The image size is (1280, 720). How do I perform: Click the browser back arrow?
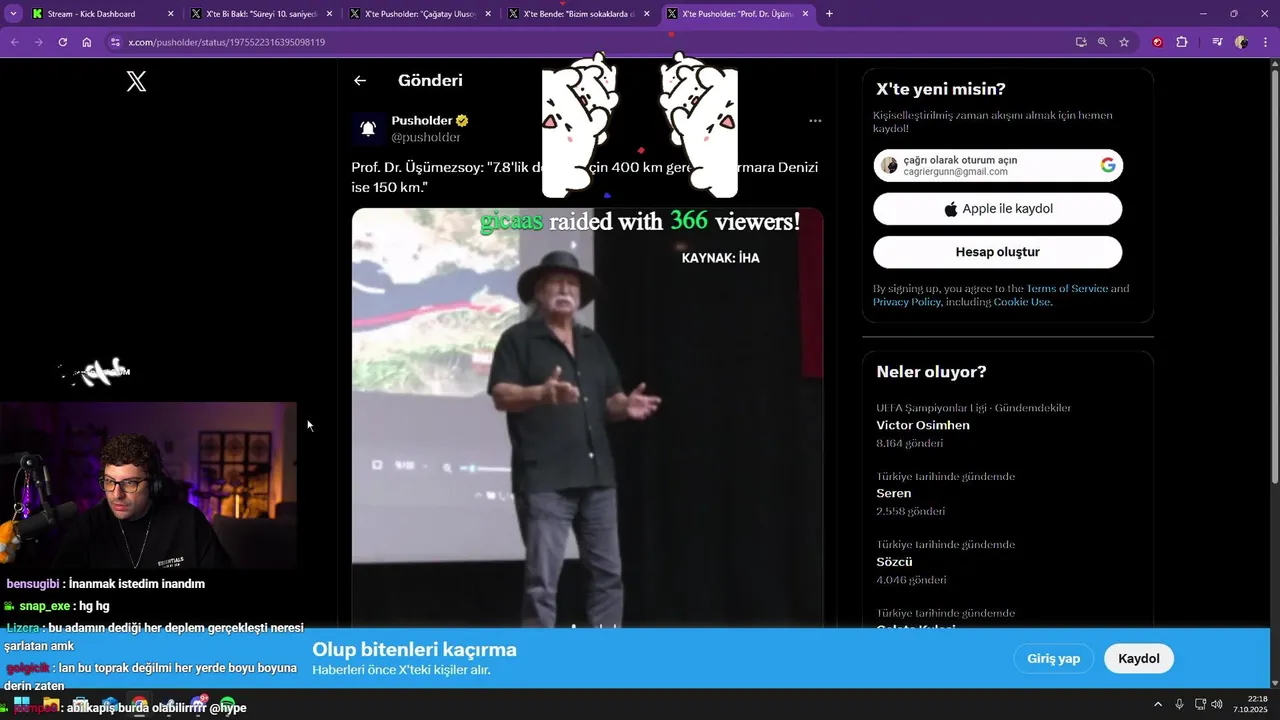[x=14, y=42]
